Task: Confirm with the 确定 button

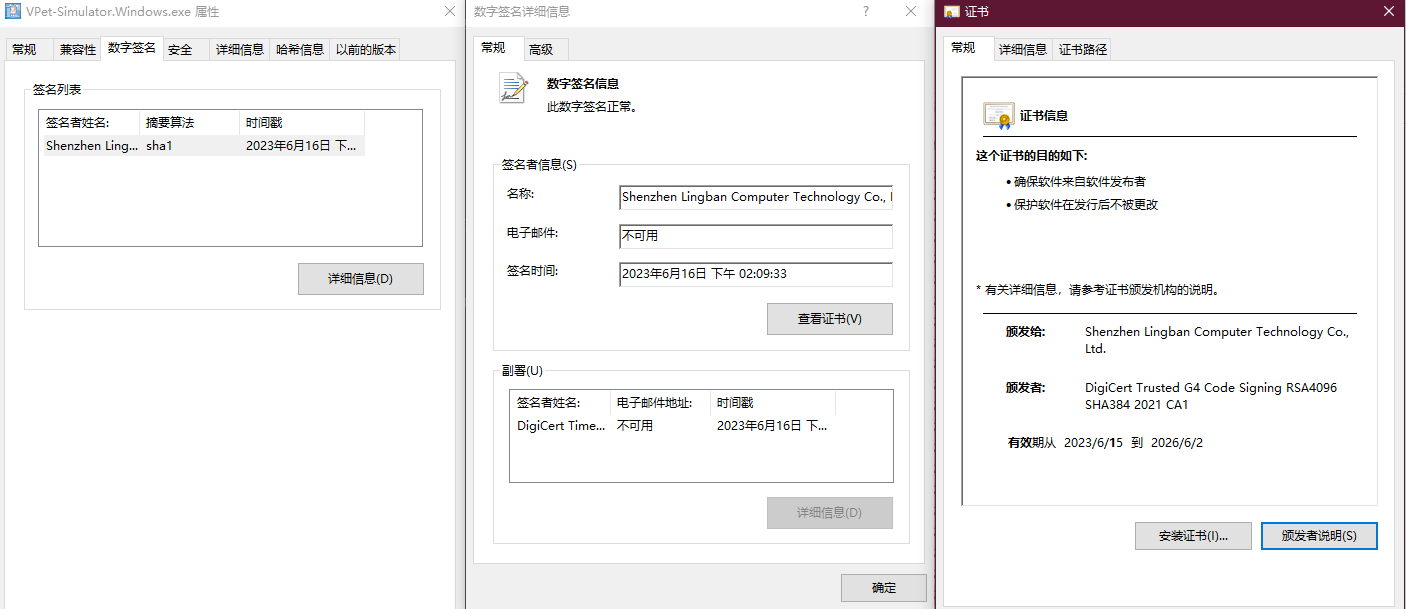Action: [883, 588]
